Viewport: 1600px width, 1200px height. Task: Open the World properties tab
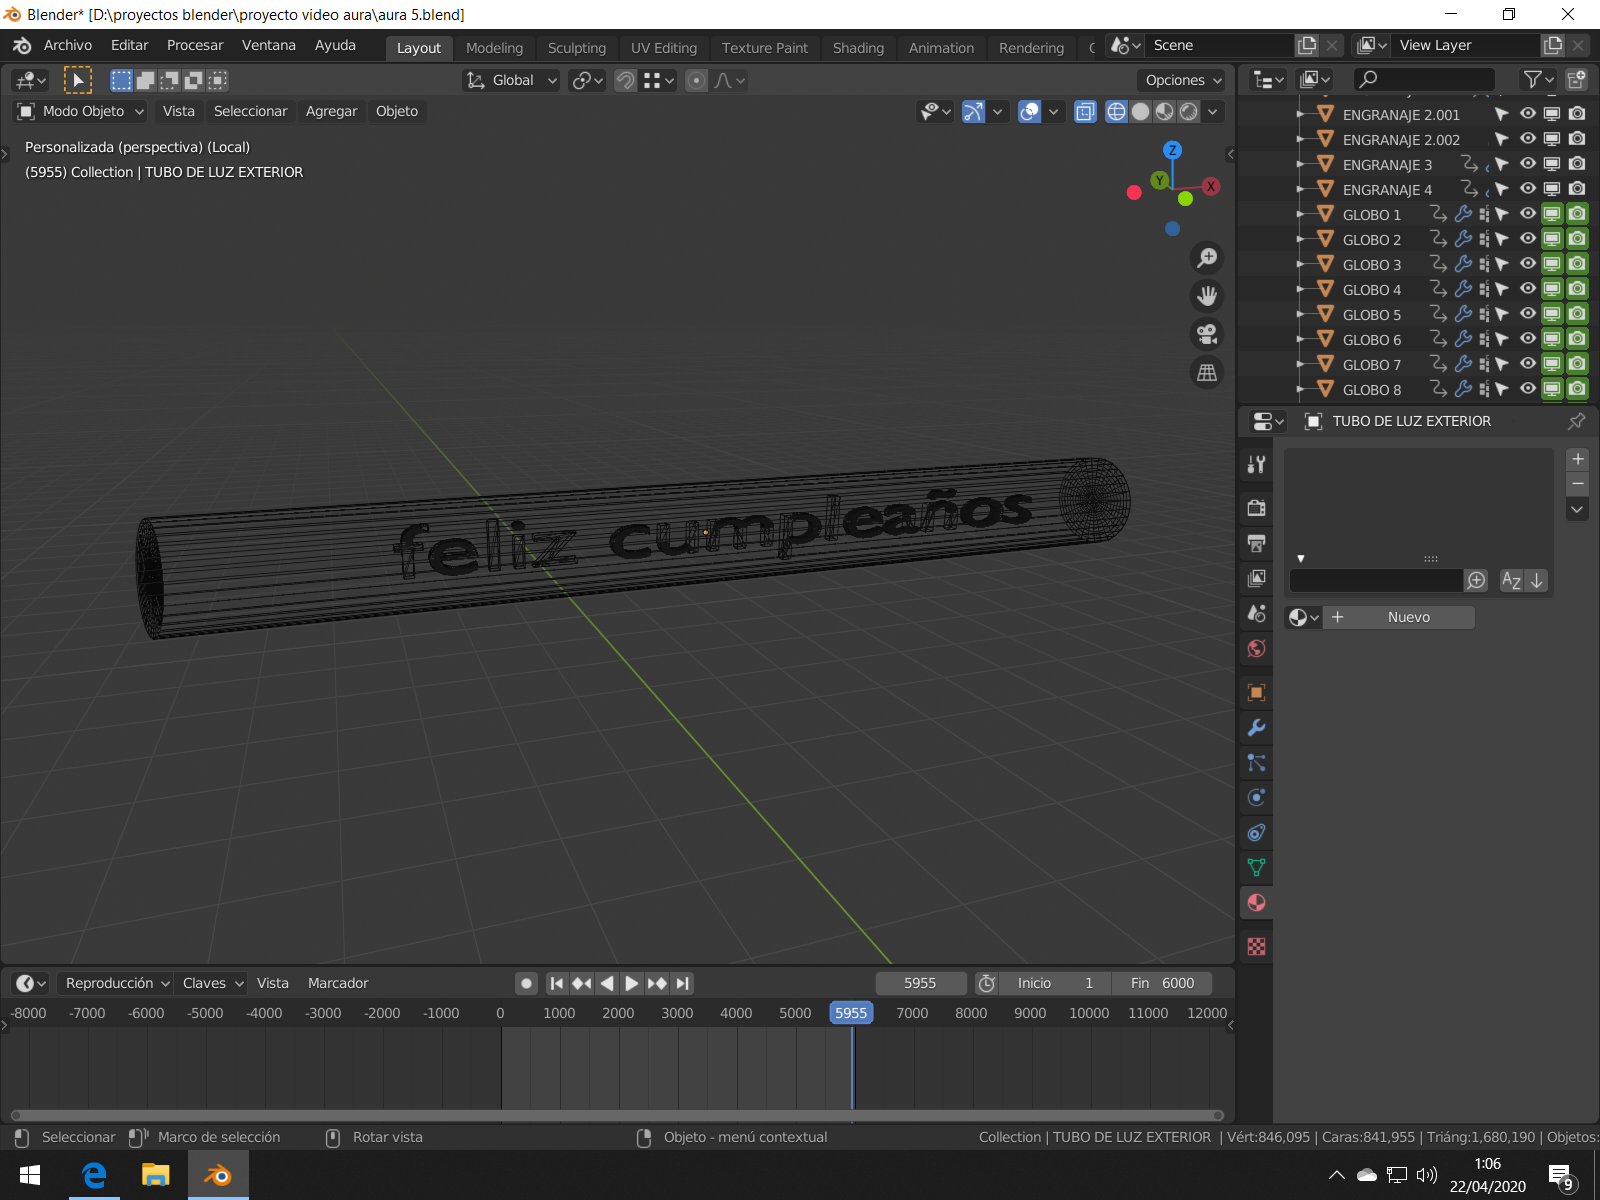click(x=1257, y=648)
